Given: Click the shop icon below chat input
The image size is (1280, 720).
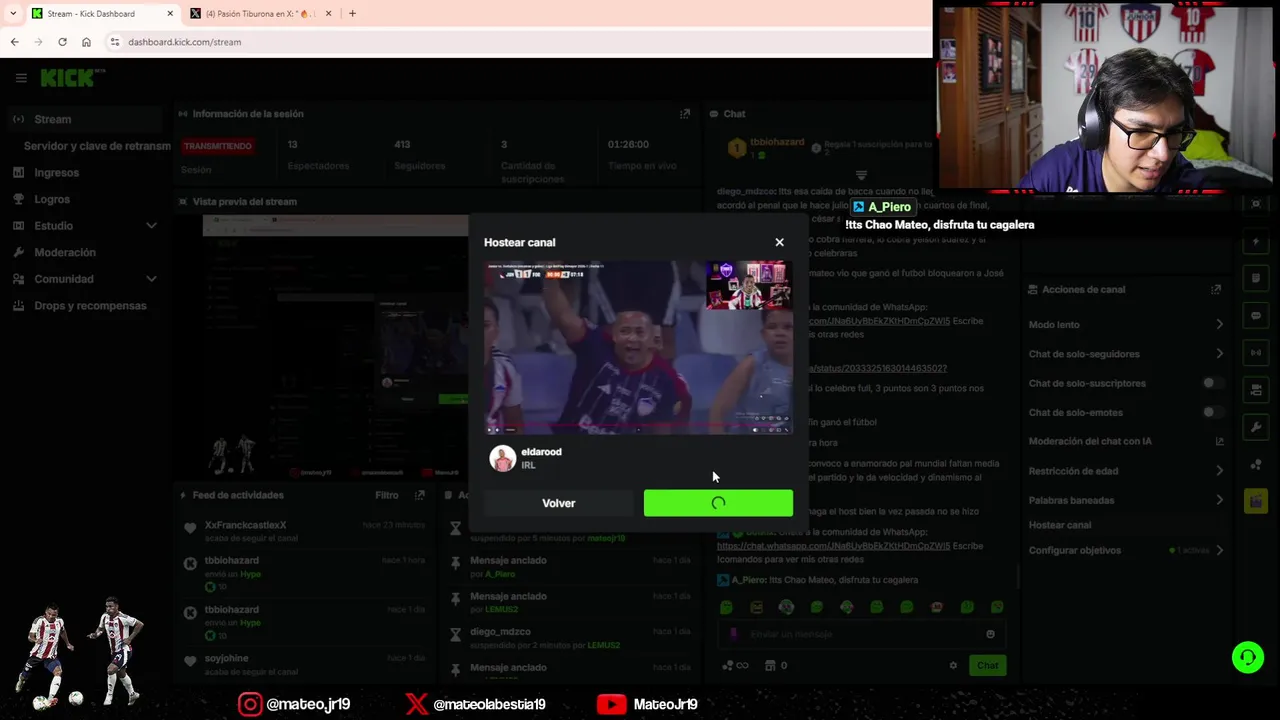Looking at the screenshot, I should 770,665.
